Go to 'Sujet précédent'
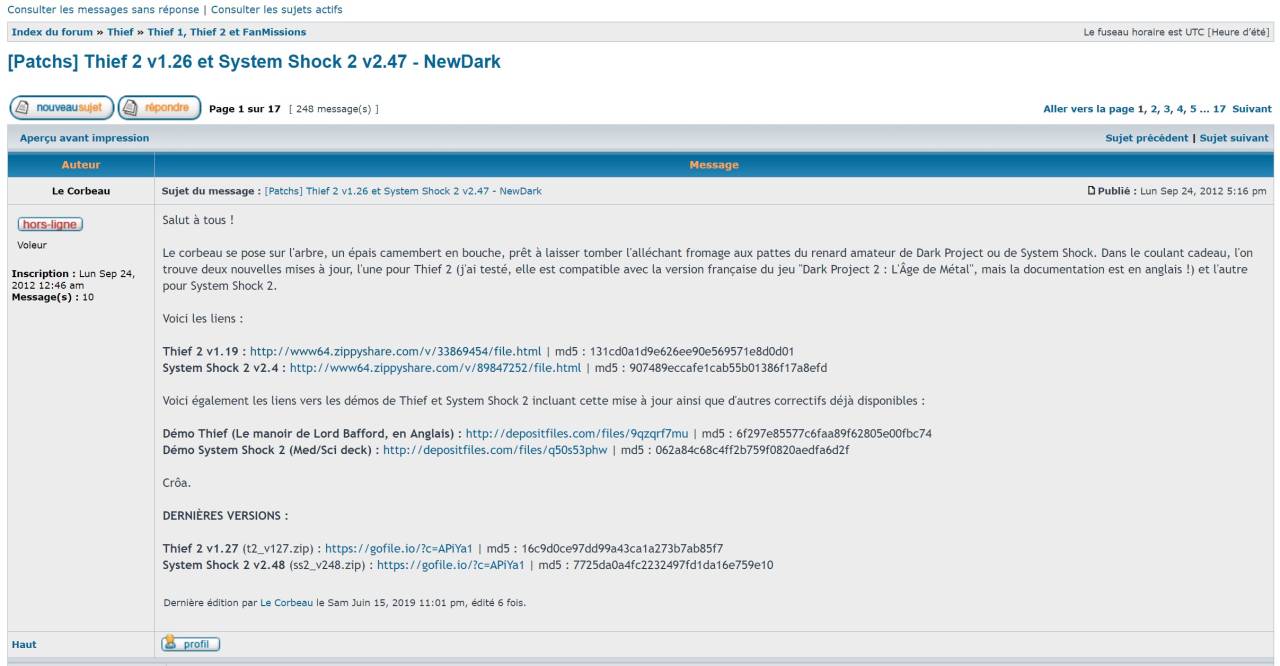The height and width of the screenshot is (666, 1280). coord(1146,138)
